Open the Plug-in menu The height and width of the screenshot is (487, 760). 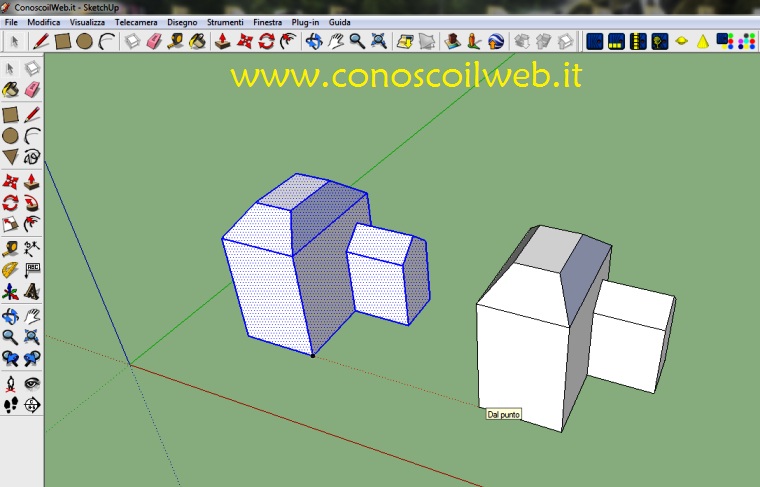click(305, 22)
